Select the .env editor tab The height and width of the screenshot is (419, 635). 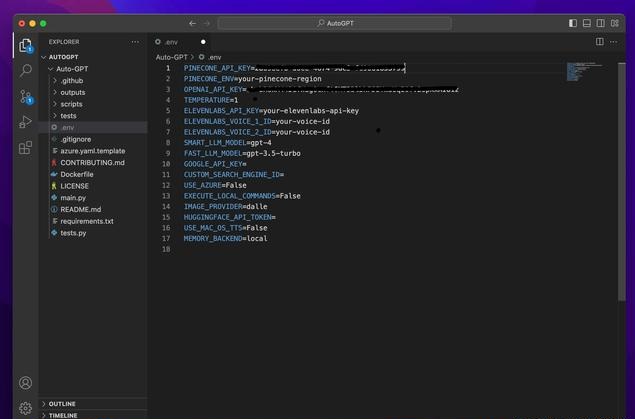click(172, 42)
